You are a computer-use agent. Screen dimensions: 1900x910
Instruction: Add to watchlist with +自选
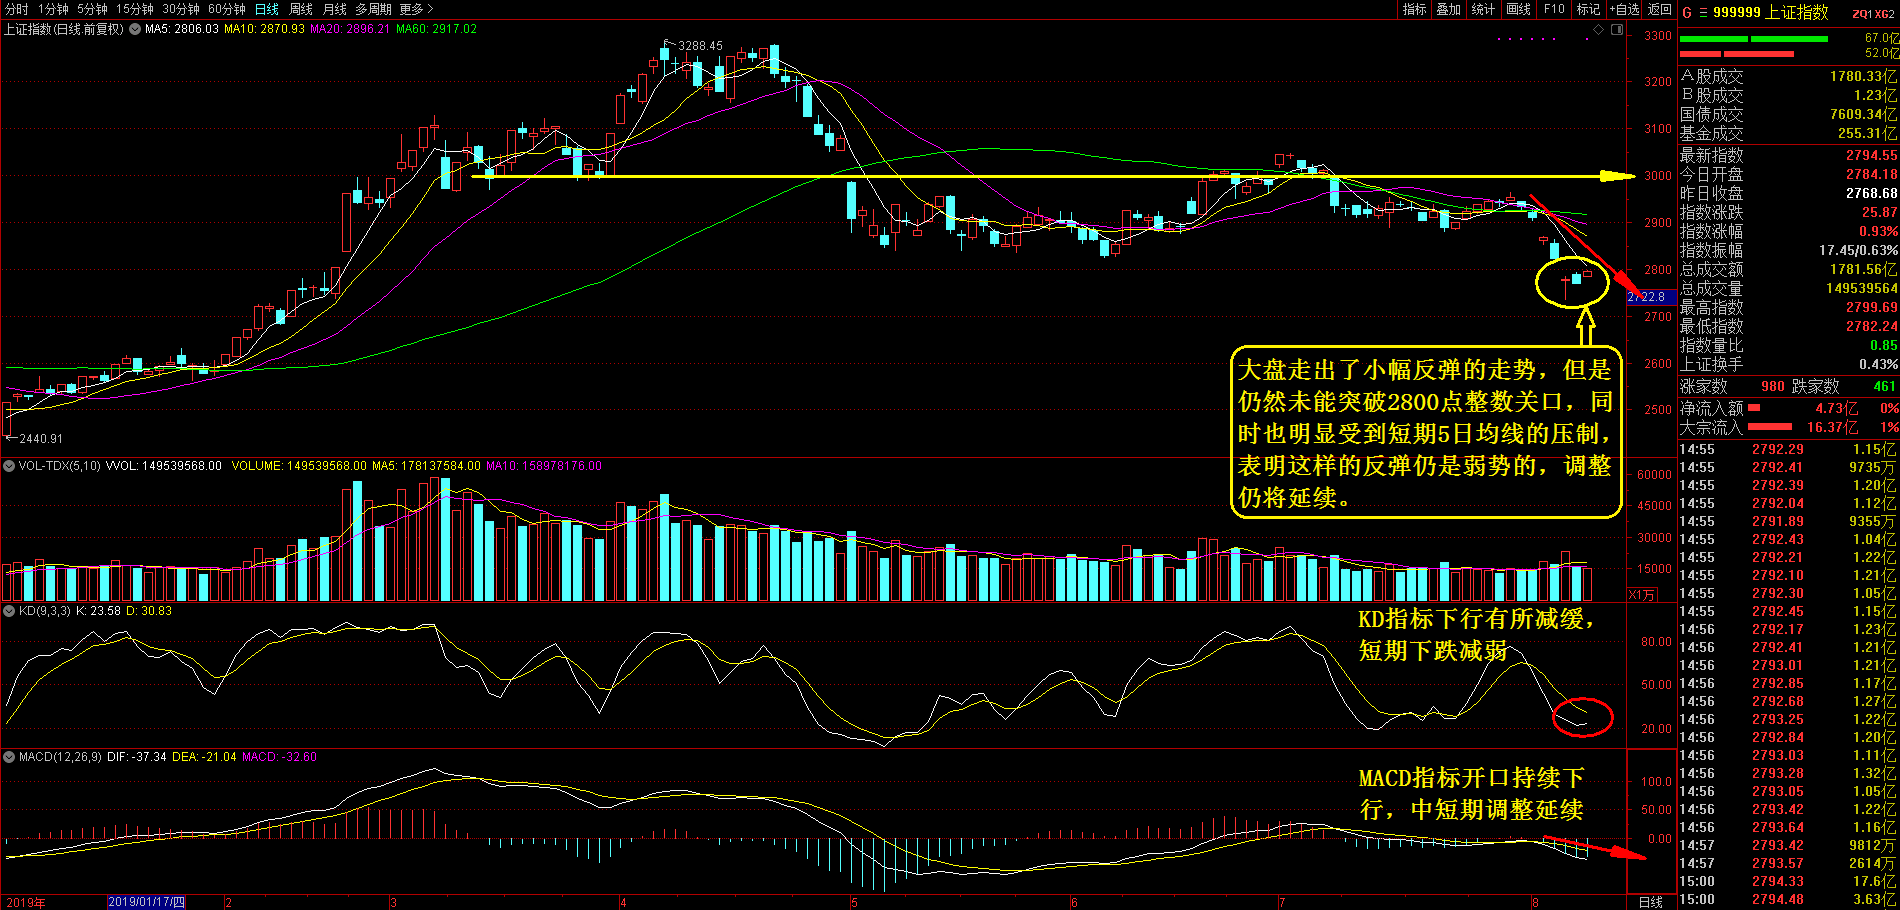coord(1624,9)
